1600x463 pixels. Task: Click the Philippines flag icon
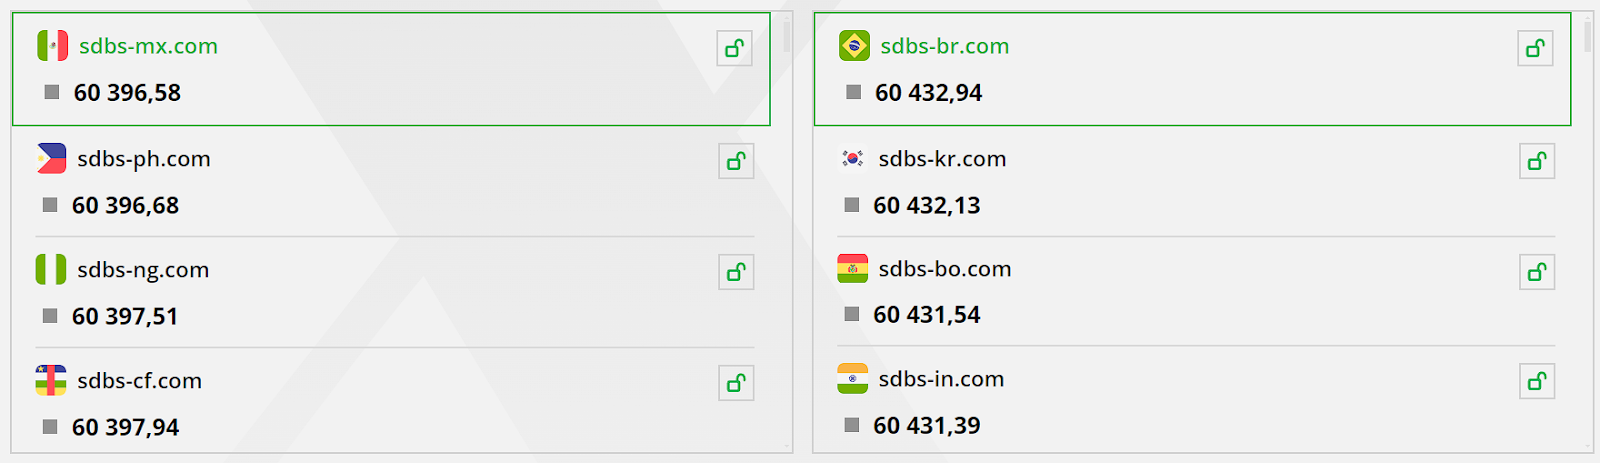click(51, 159)
